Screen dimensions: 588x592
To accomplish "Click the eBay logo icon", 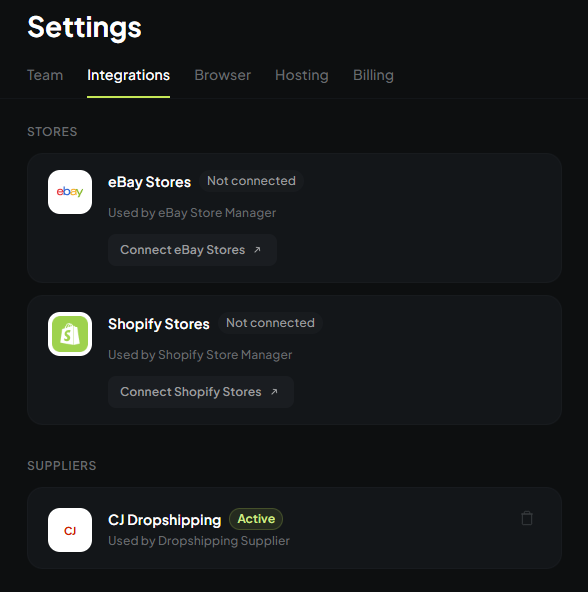I will coord(70,192).
